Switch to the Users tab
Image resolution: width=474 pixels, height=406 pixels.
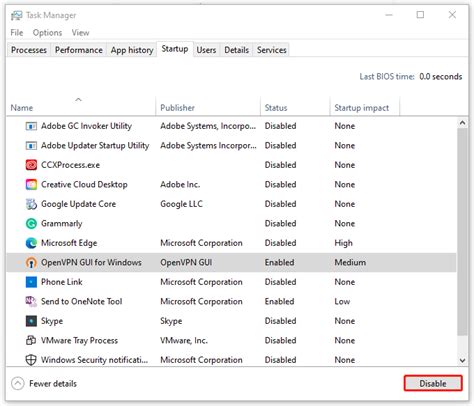(x=206, y=50)
